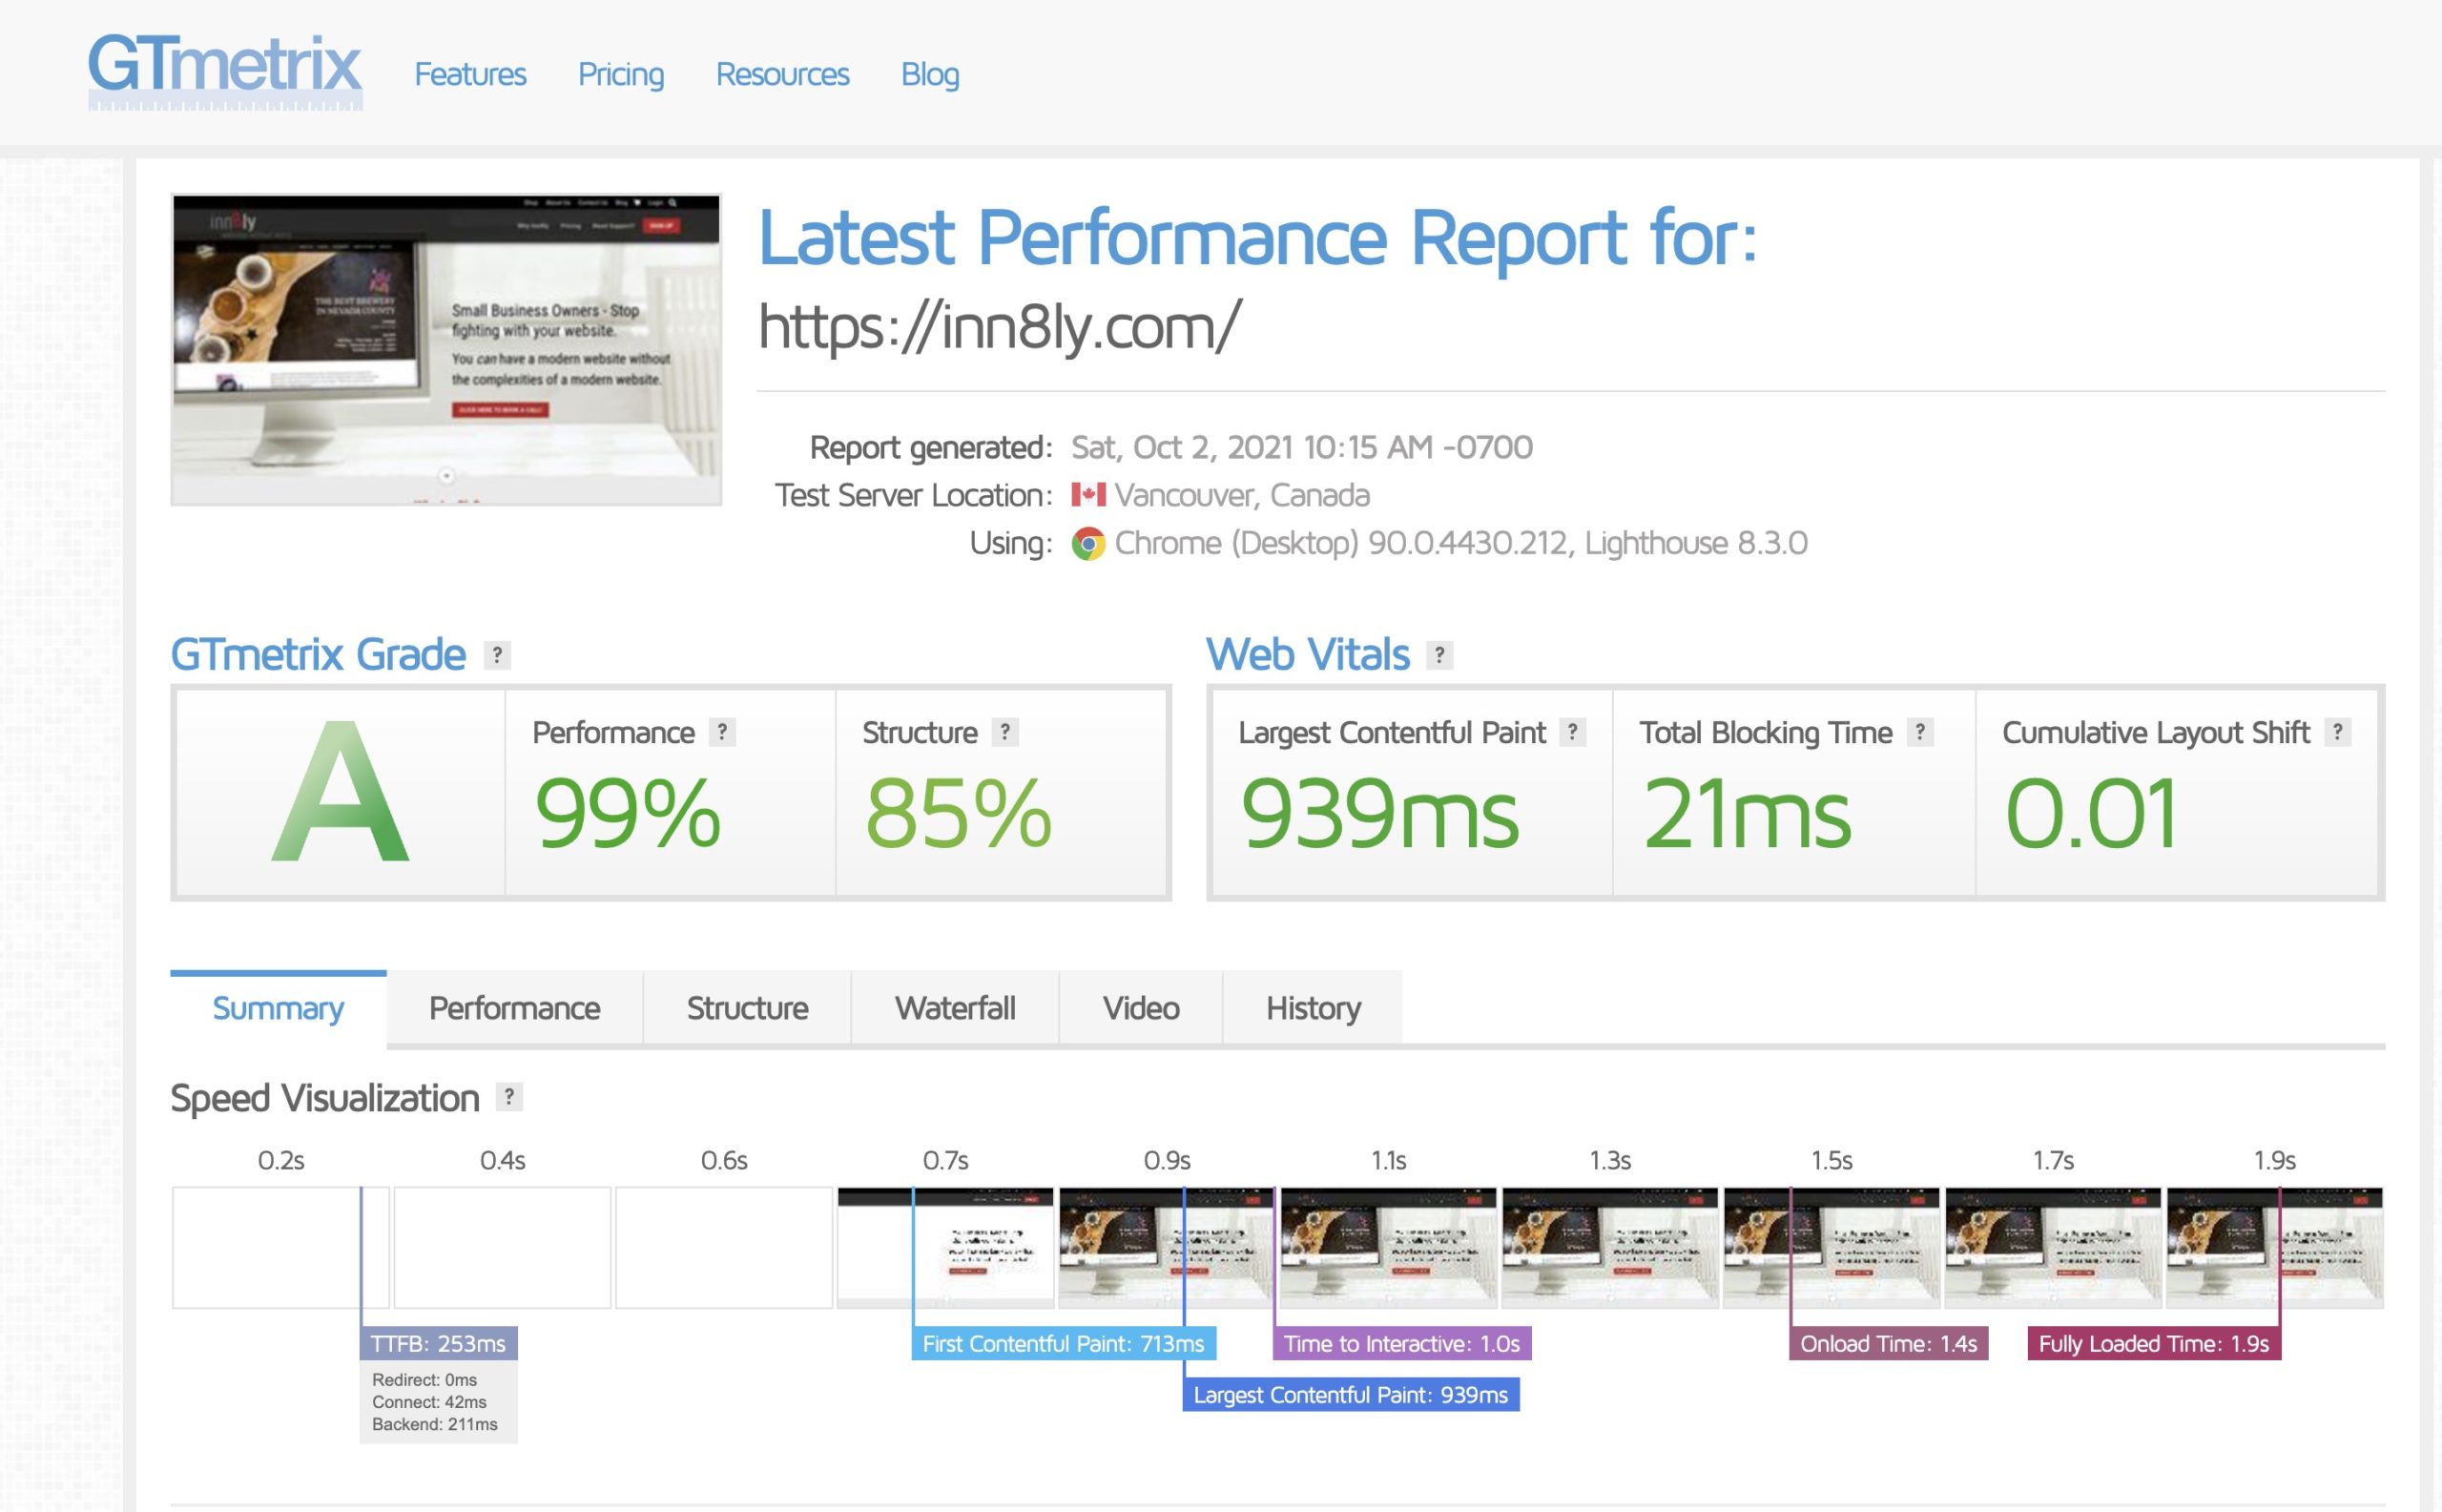
Task: Click the https://inn8ly.com/ URL text
Action: pos(999,326)
